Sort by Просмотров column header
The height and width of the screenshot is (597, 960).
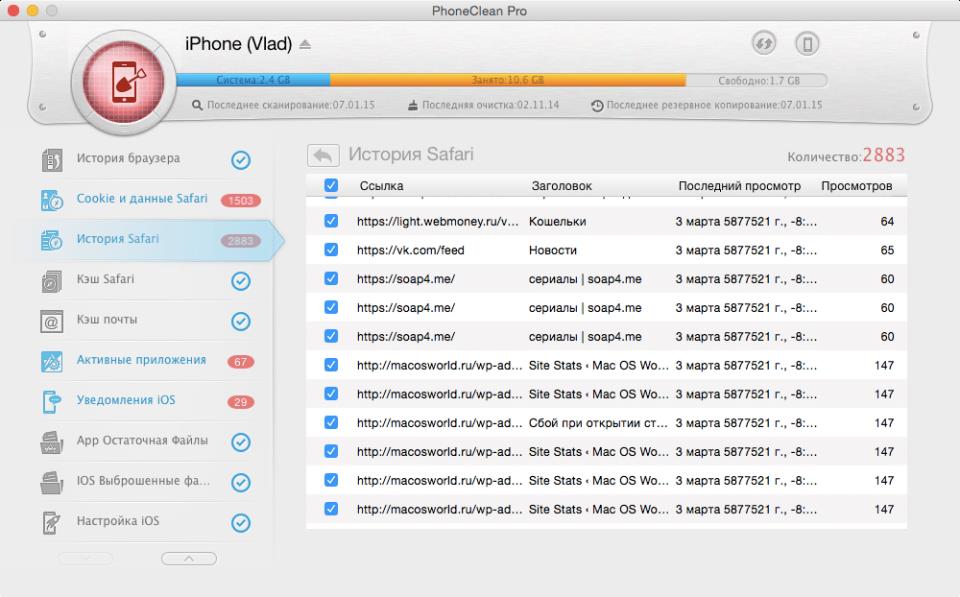[x=857, y=186]
